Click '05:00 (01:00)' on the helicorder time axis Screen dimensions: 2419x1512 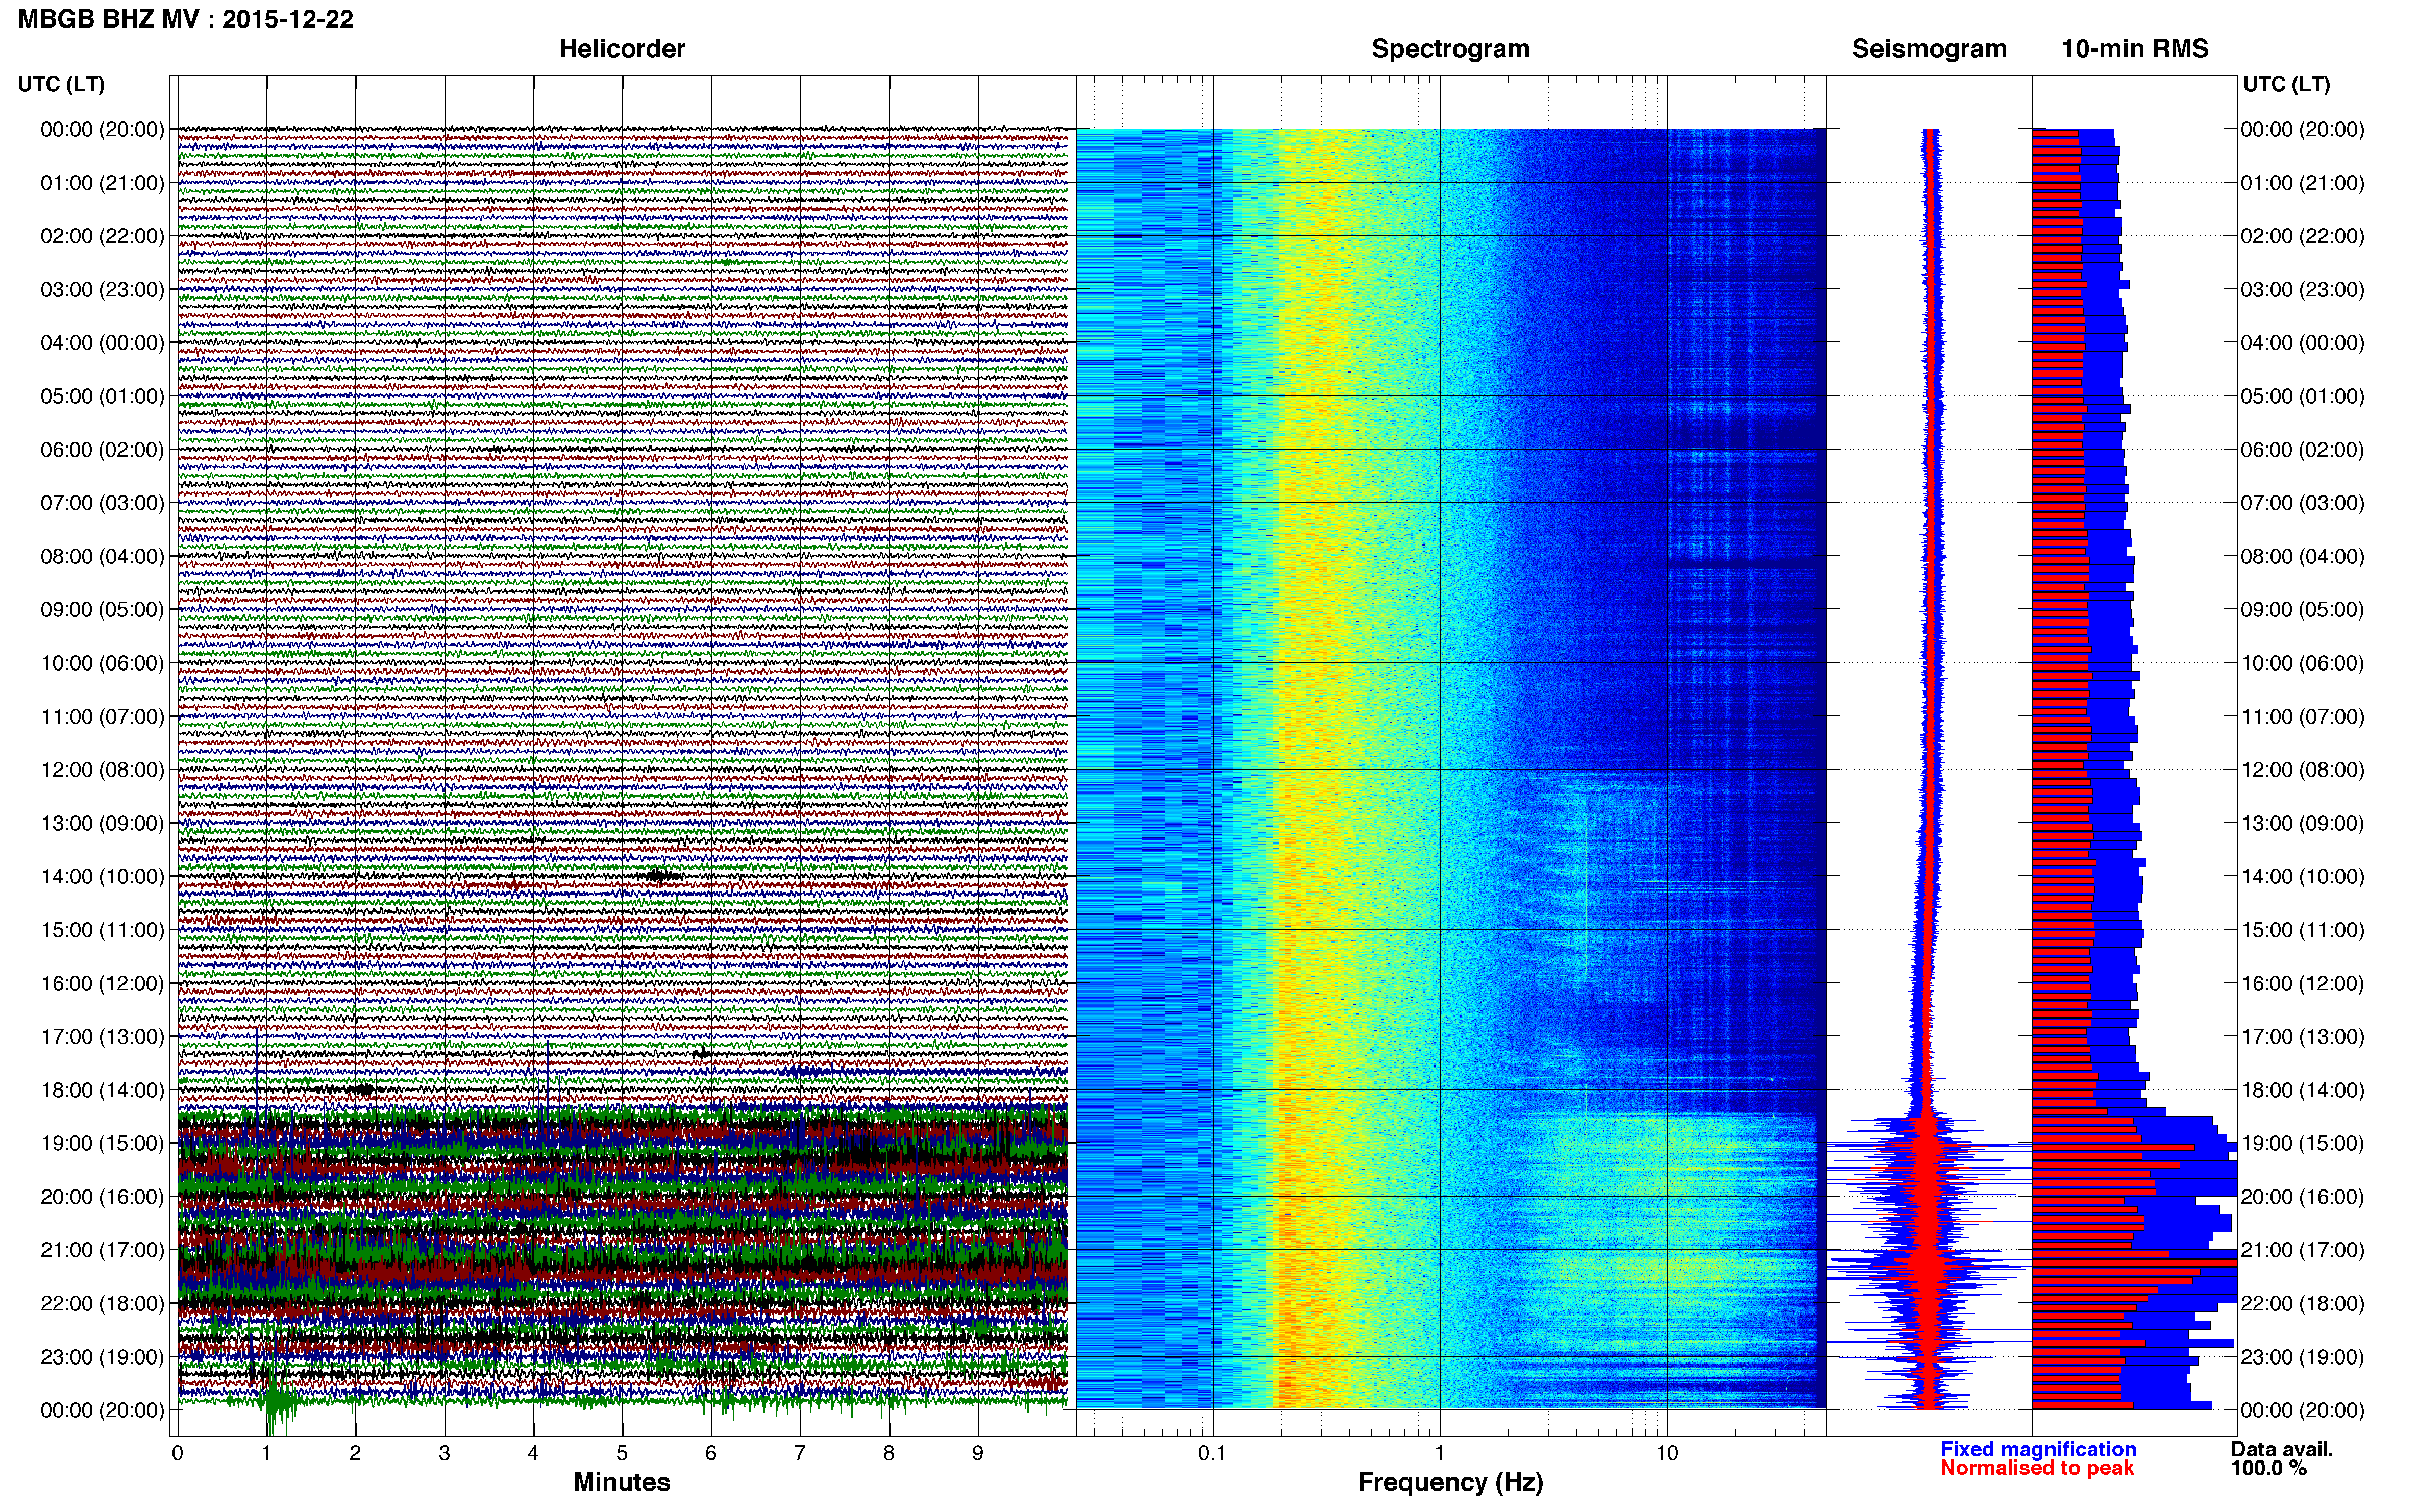102,396
